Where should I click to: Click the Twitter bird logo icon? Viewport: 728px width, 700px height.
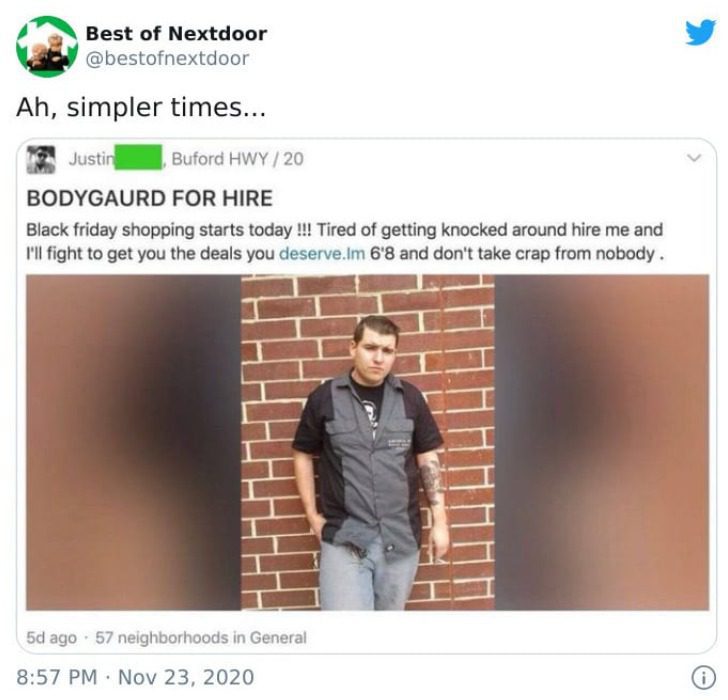click(701, 32)
